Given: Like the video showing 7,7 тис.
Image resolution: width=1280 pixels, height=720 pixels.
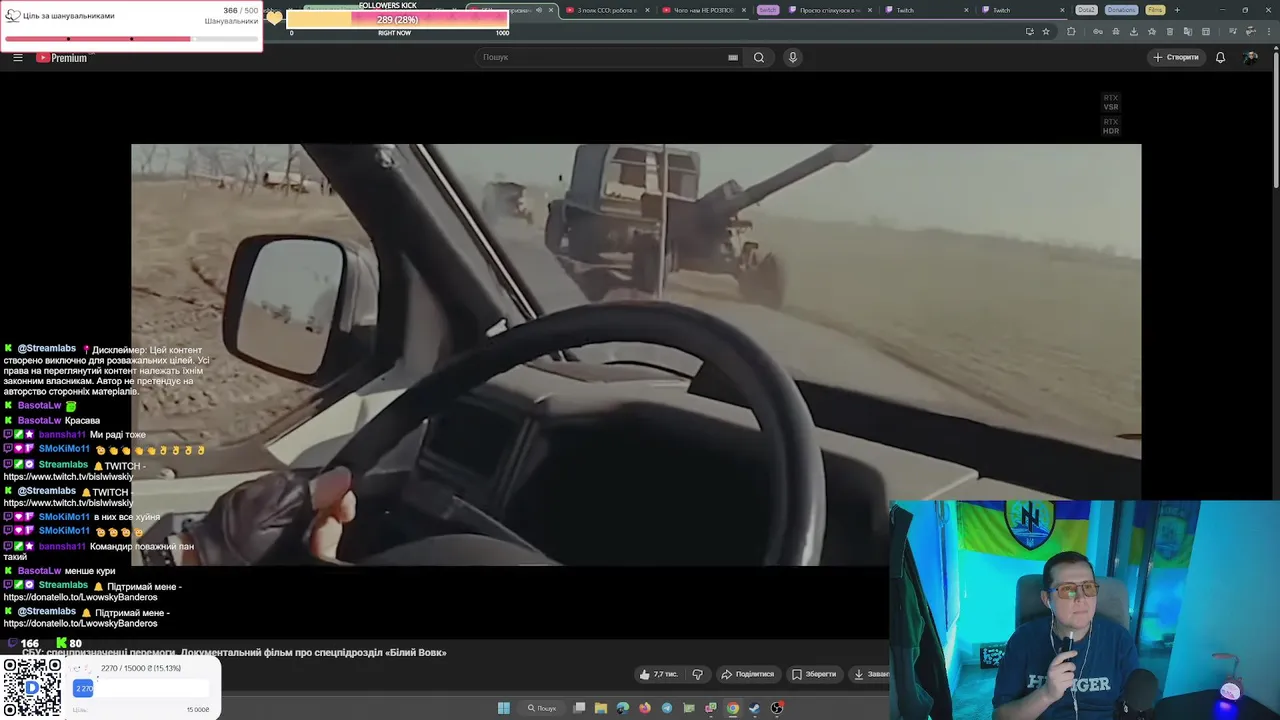Looking at the screenshot, I should click(658, 674).
